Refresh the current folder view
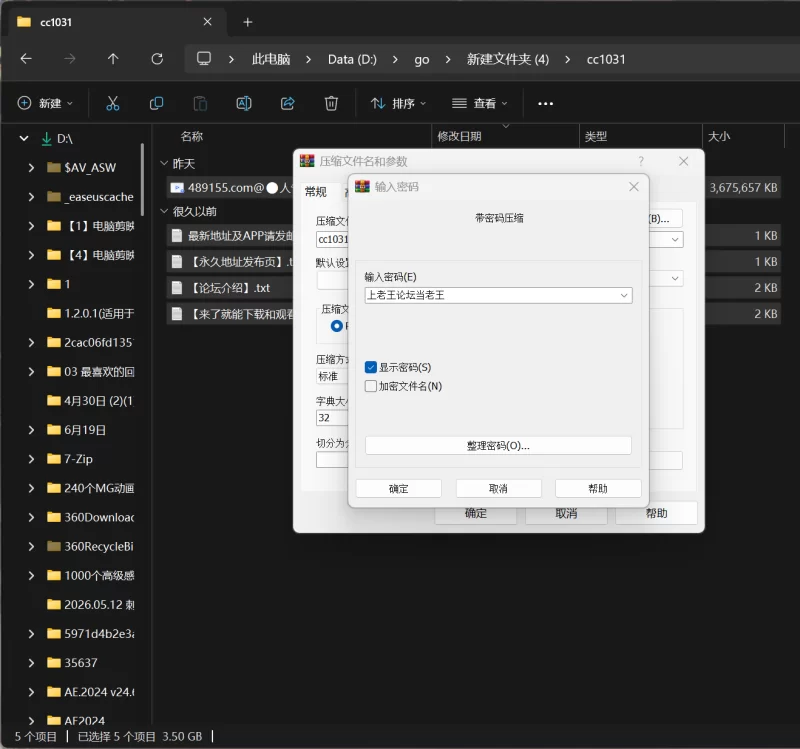 tap(157, 59)
